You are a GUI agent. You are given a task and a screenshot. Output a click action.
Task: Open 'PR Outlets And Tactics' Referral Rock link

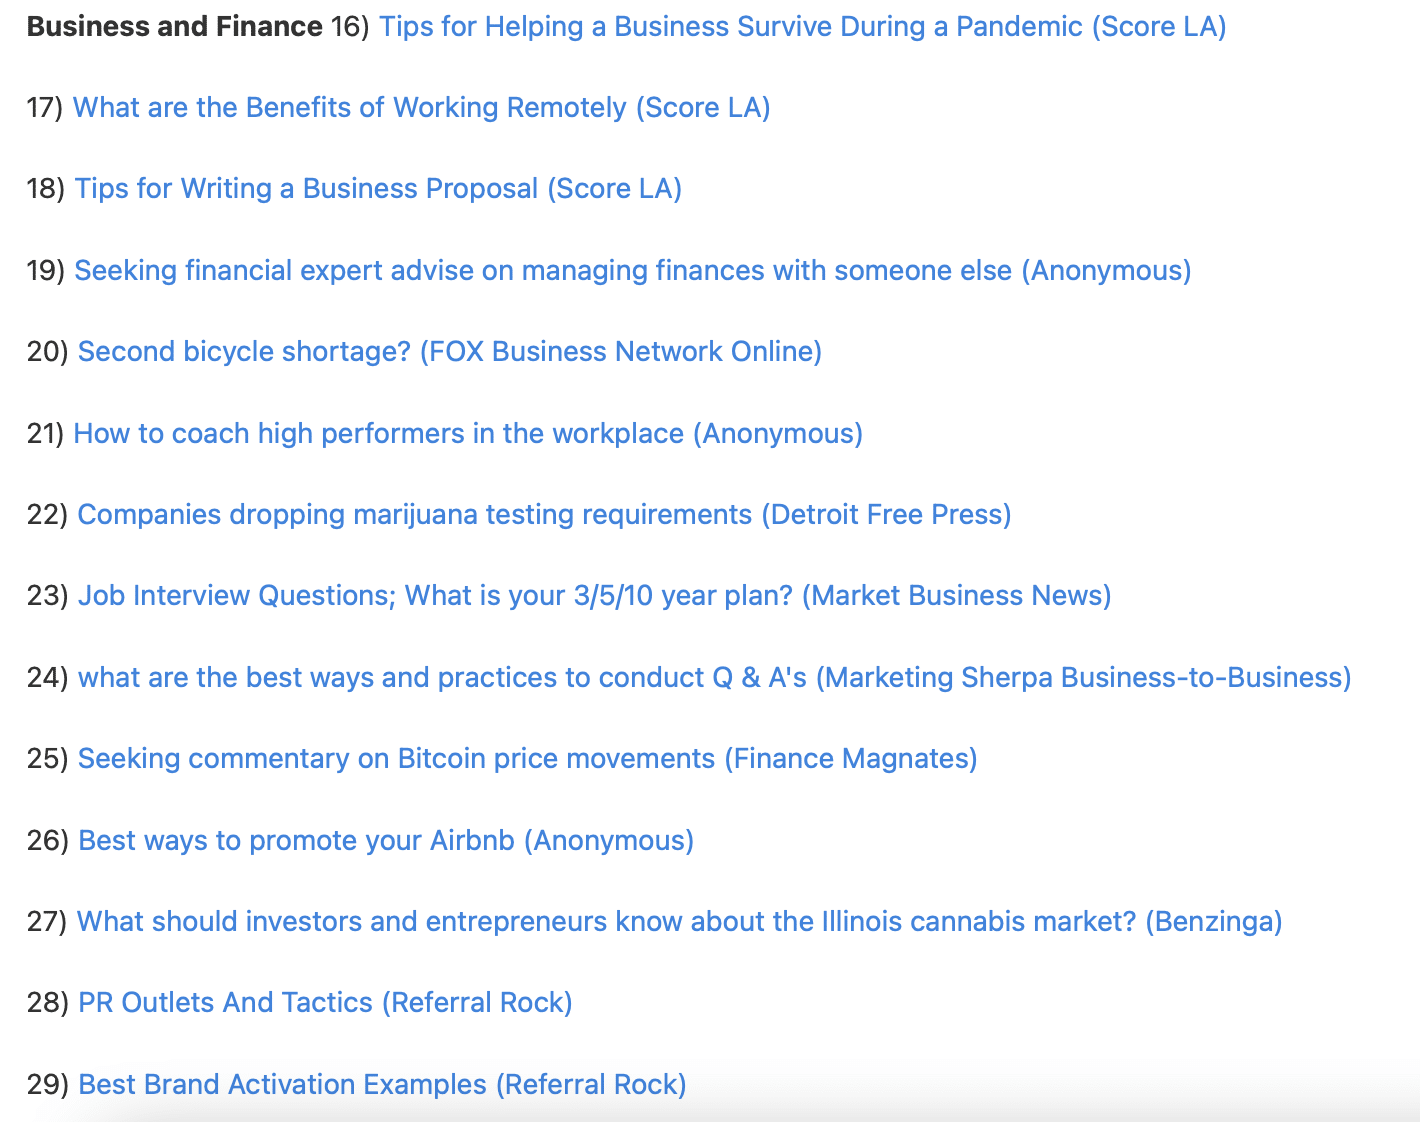325,1003
